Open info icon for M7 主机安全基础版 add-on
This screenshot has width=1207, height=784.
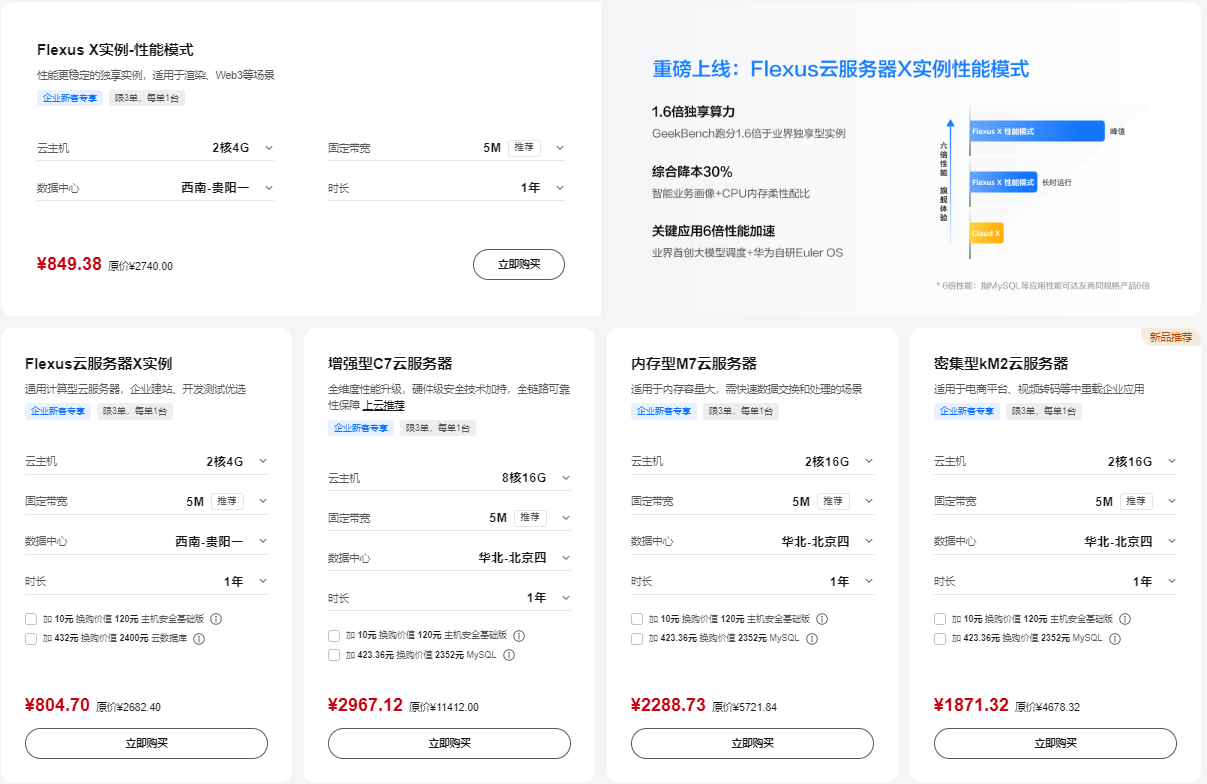pyautogui.click(x=822, y=619)
